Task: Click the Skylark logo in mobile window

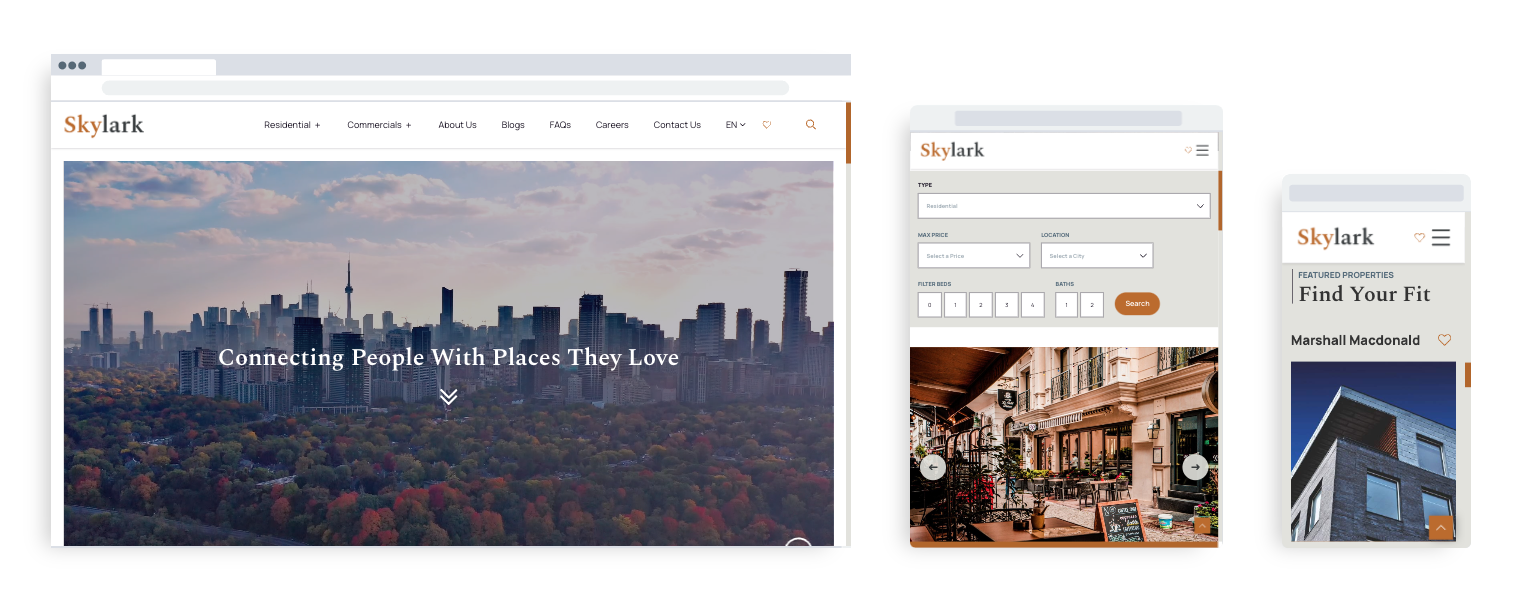Action: tap(1336, 237)
